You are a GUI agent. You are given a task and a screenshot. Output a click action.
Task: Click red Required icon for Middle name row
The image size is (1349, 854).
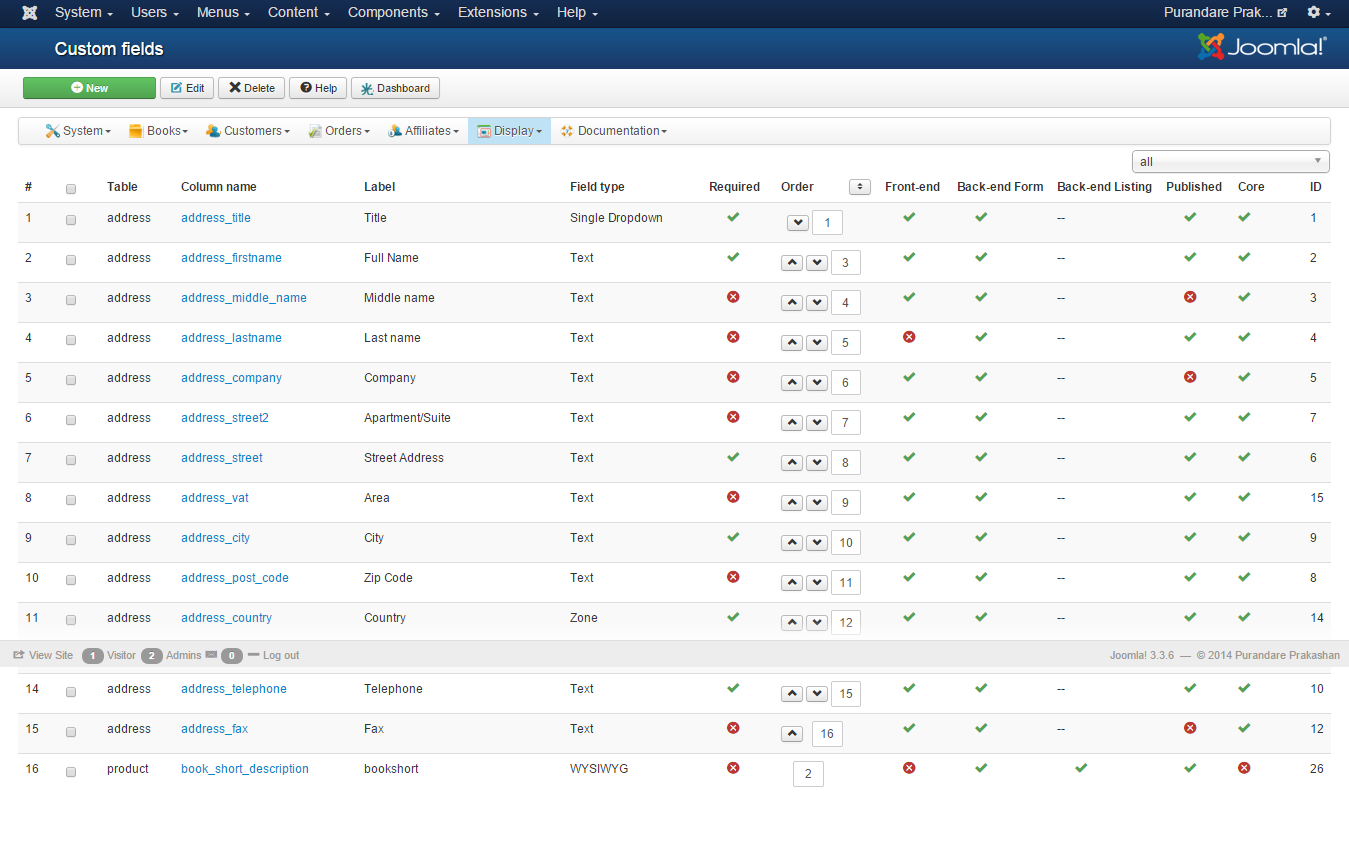click(733, 297)
